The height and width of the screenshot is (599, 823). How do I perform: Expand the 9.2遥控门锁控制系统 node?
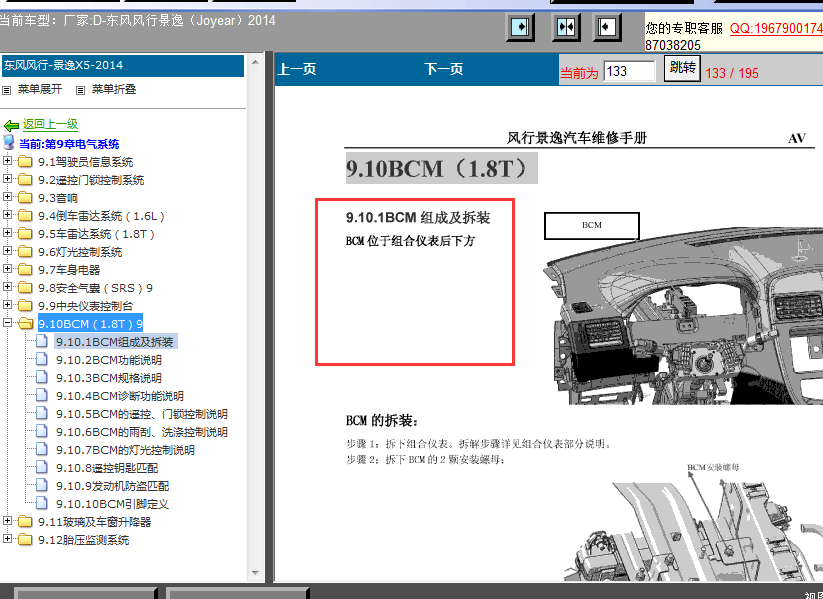point(7,178)
